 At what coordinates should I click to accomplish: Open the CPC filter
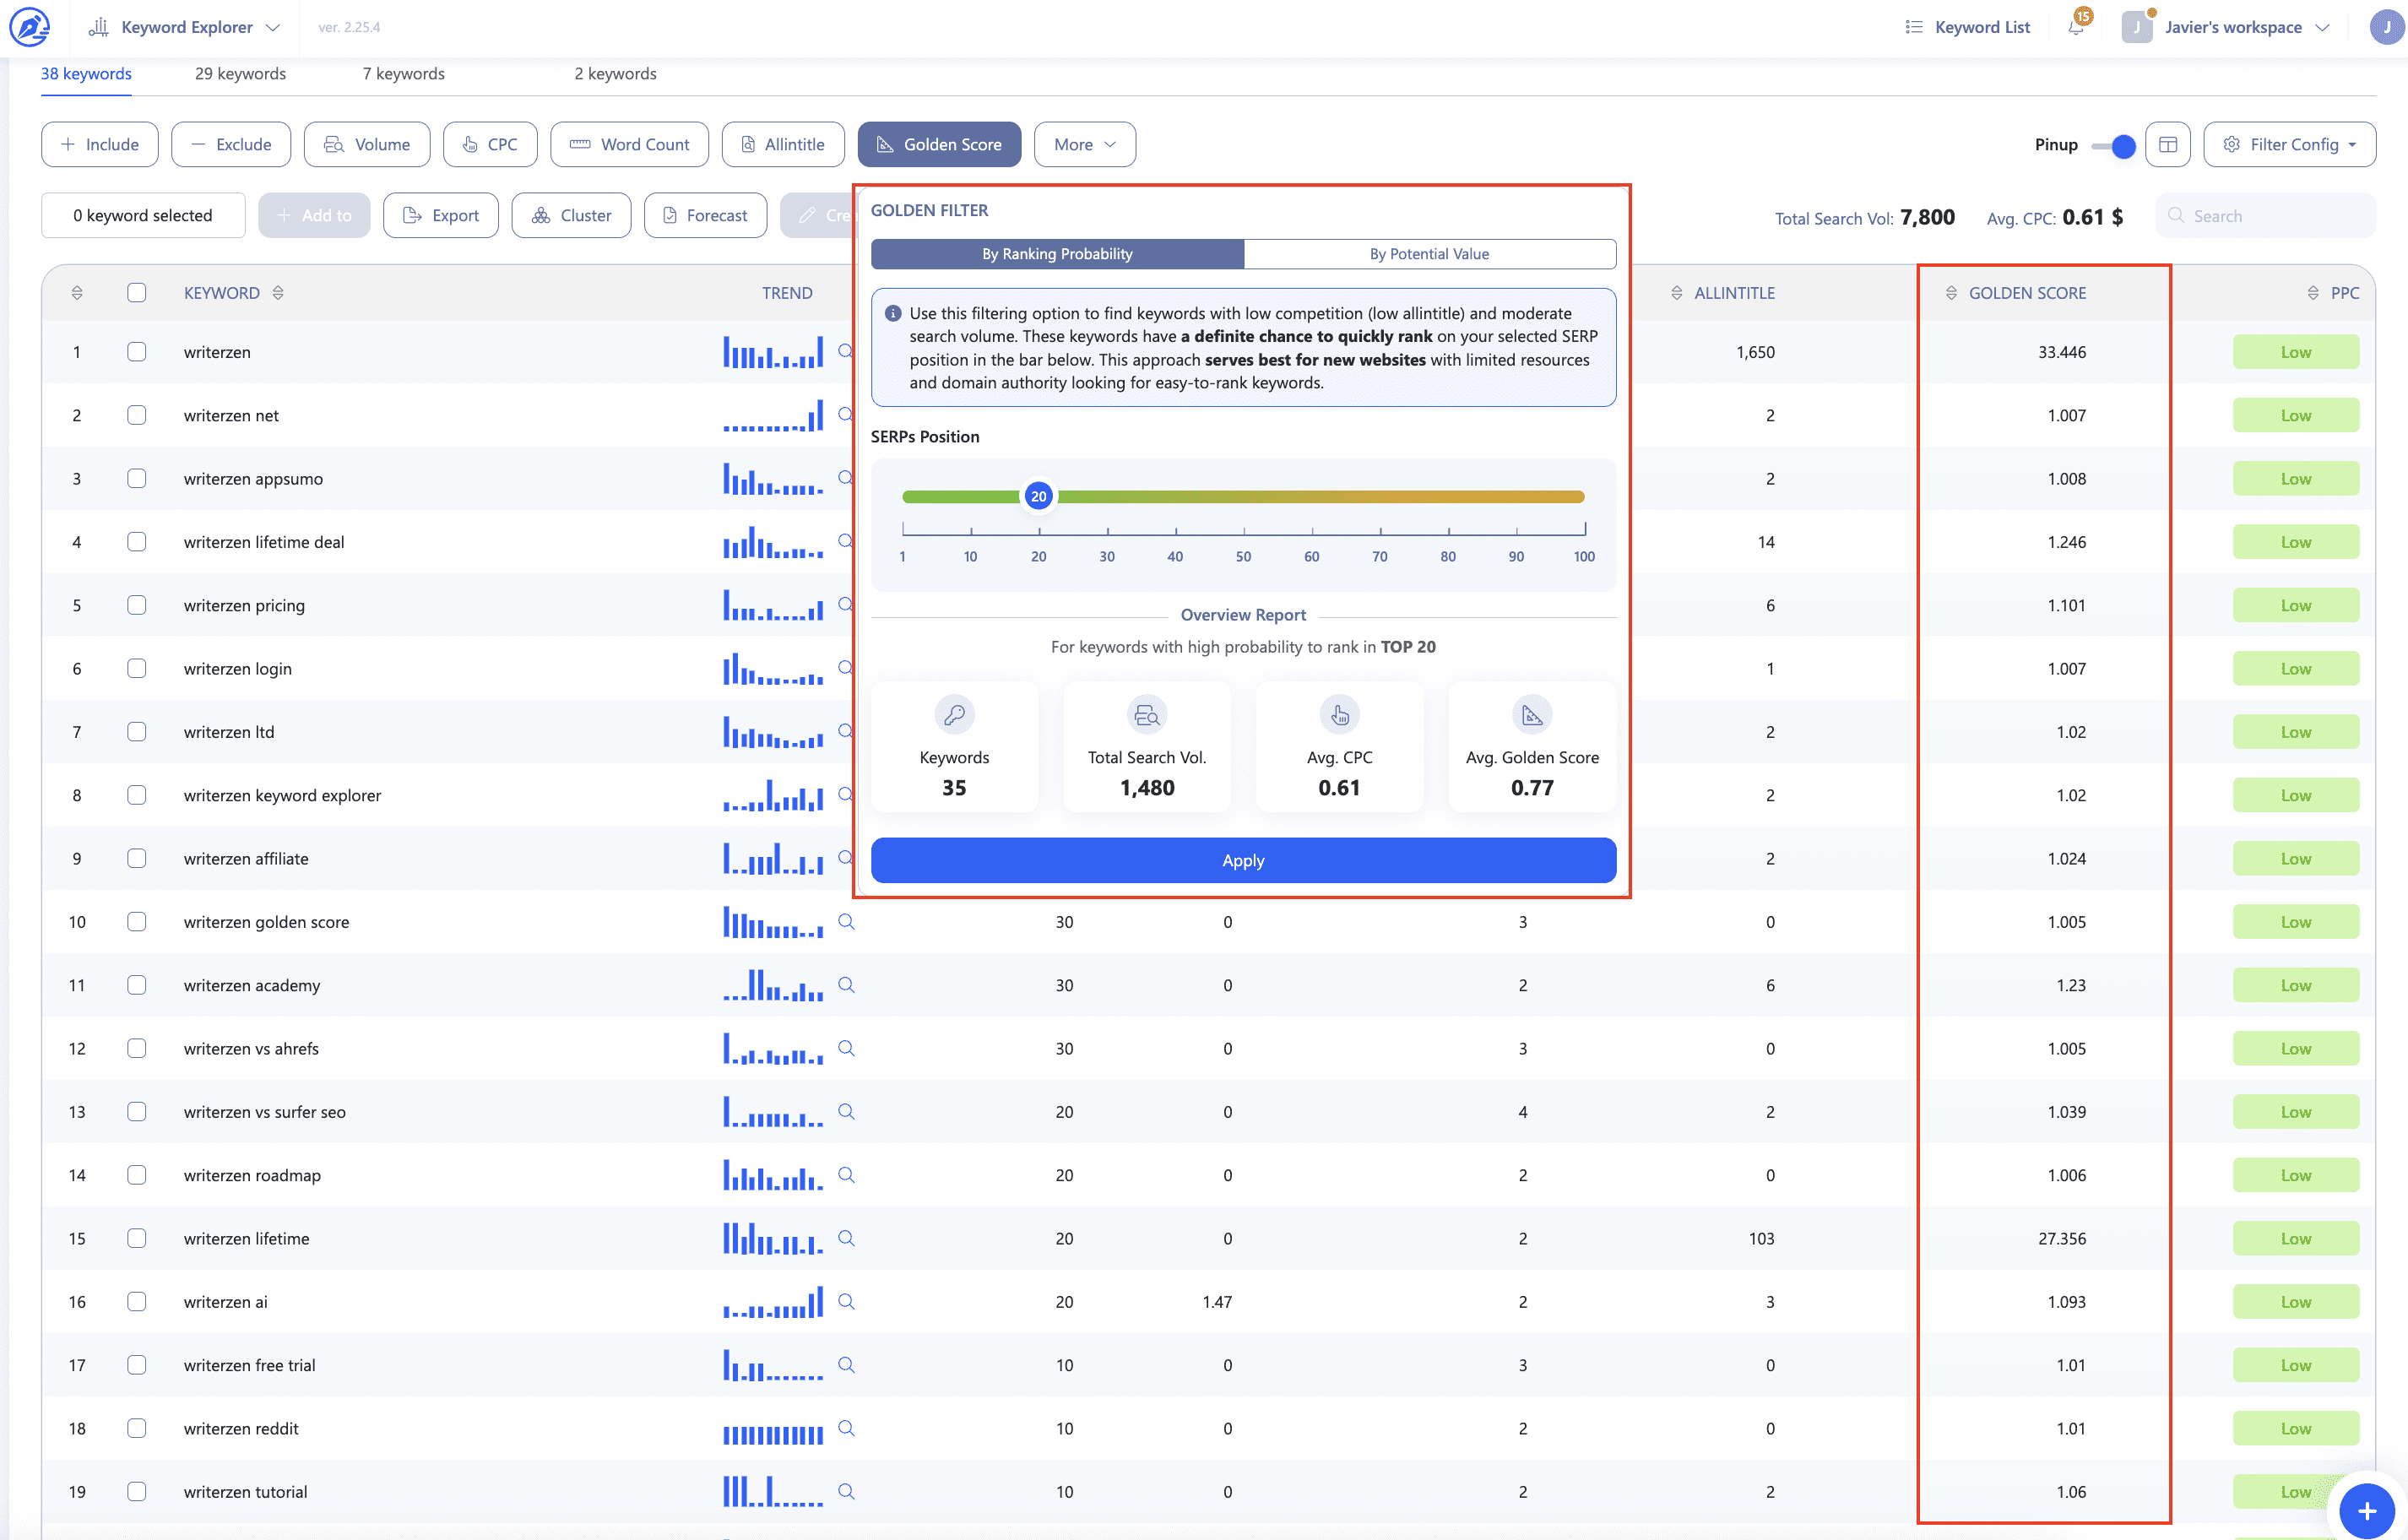pyautogui.click(x=490, y=145)
